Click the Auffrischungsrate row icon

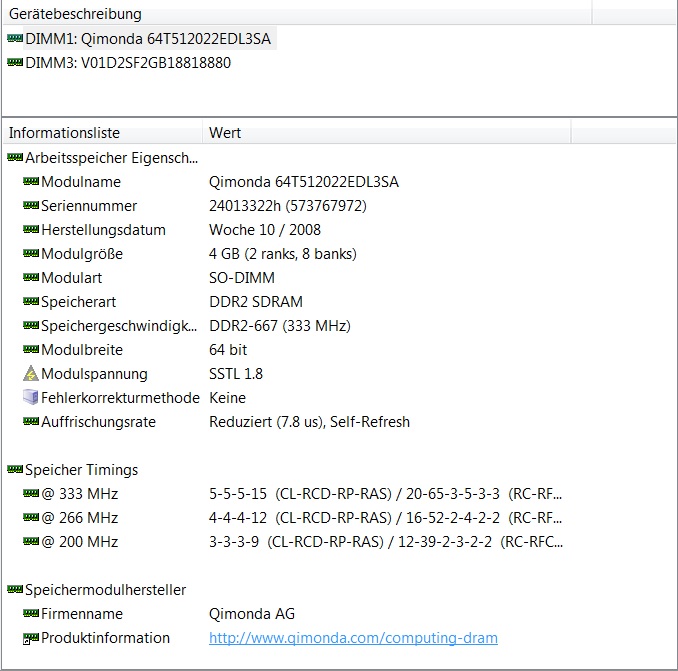pyautogui.click(x=31, y=422)
